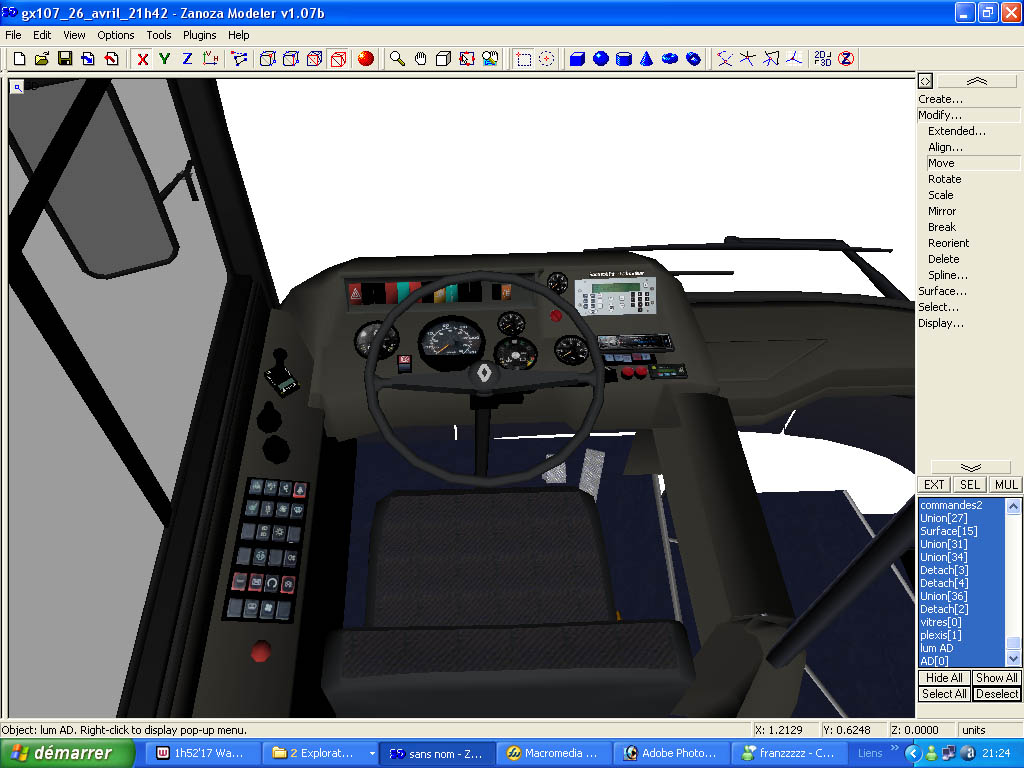This screenshot has height=768, width=1024.
Task: Create a blue cone primitive
Action: [647, 59]
